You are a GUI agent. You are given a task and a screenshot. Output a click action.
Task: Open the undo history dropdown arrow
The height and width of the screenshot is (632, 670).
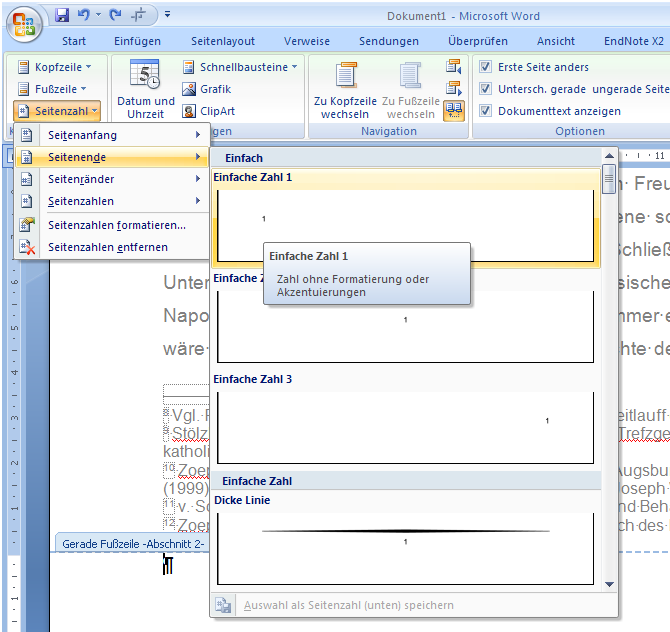coord(99,15)
